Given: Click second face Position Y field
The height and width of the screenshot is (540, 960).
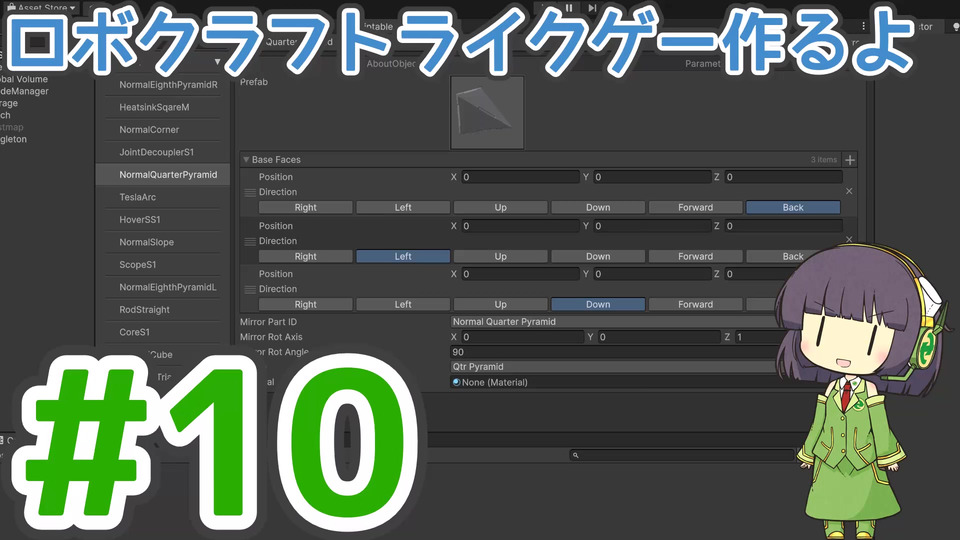Looking at the screenshot, I should coord(652,226).
